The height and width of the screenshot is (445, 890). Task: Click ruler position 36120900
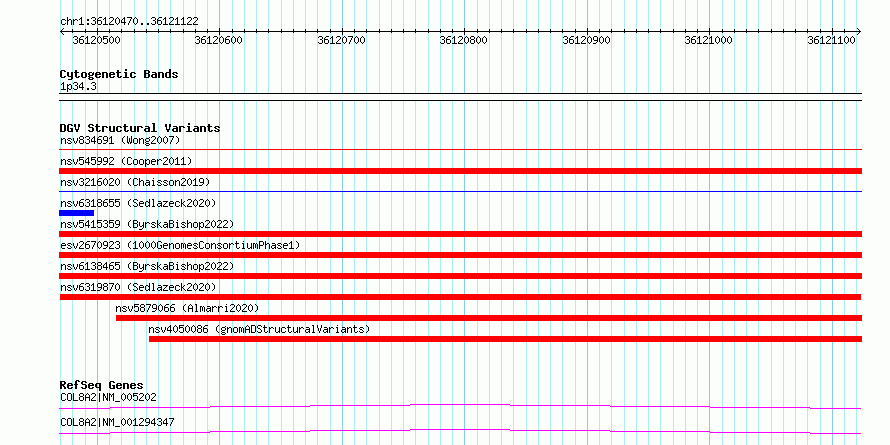click(x=587, y=40)
